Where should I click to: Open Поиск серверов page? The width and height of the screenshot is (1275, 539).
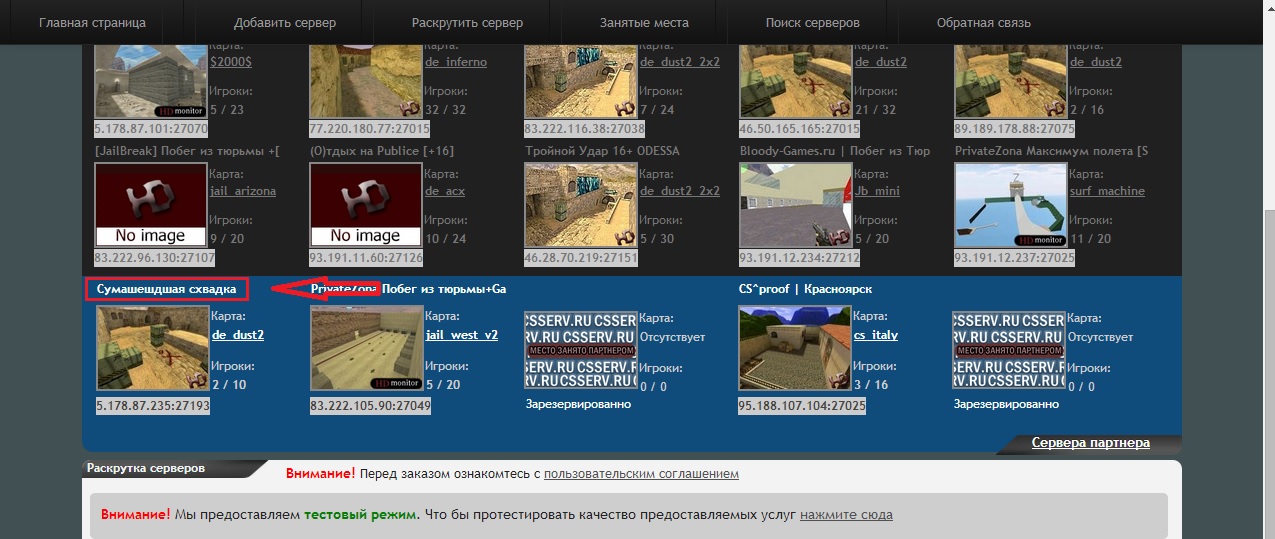[812, 22]
